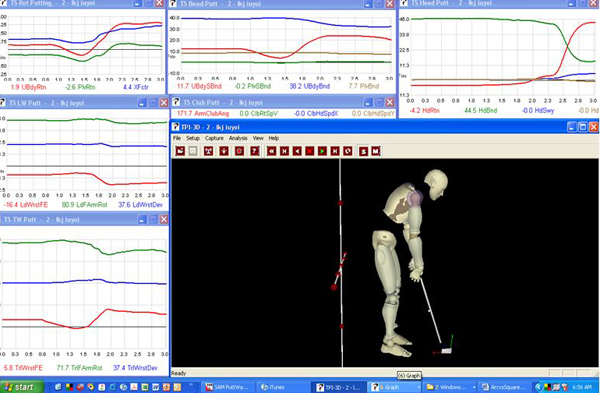The width and height of the screenshot is (600, 393).
Task: Click the TrlFArmRot legend label
Action: tap(80, 368)
